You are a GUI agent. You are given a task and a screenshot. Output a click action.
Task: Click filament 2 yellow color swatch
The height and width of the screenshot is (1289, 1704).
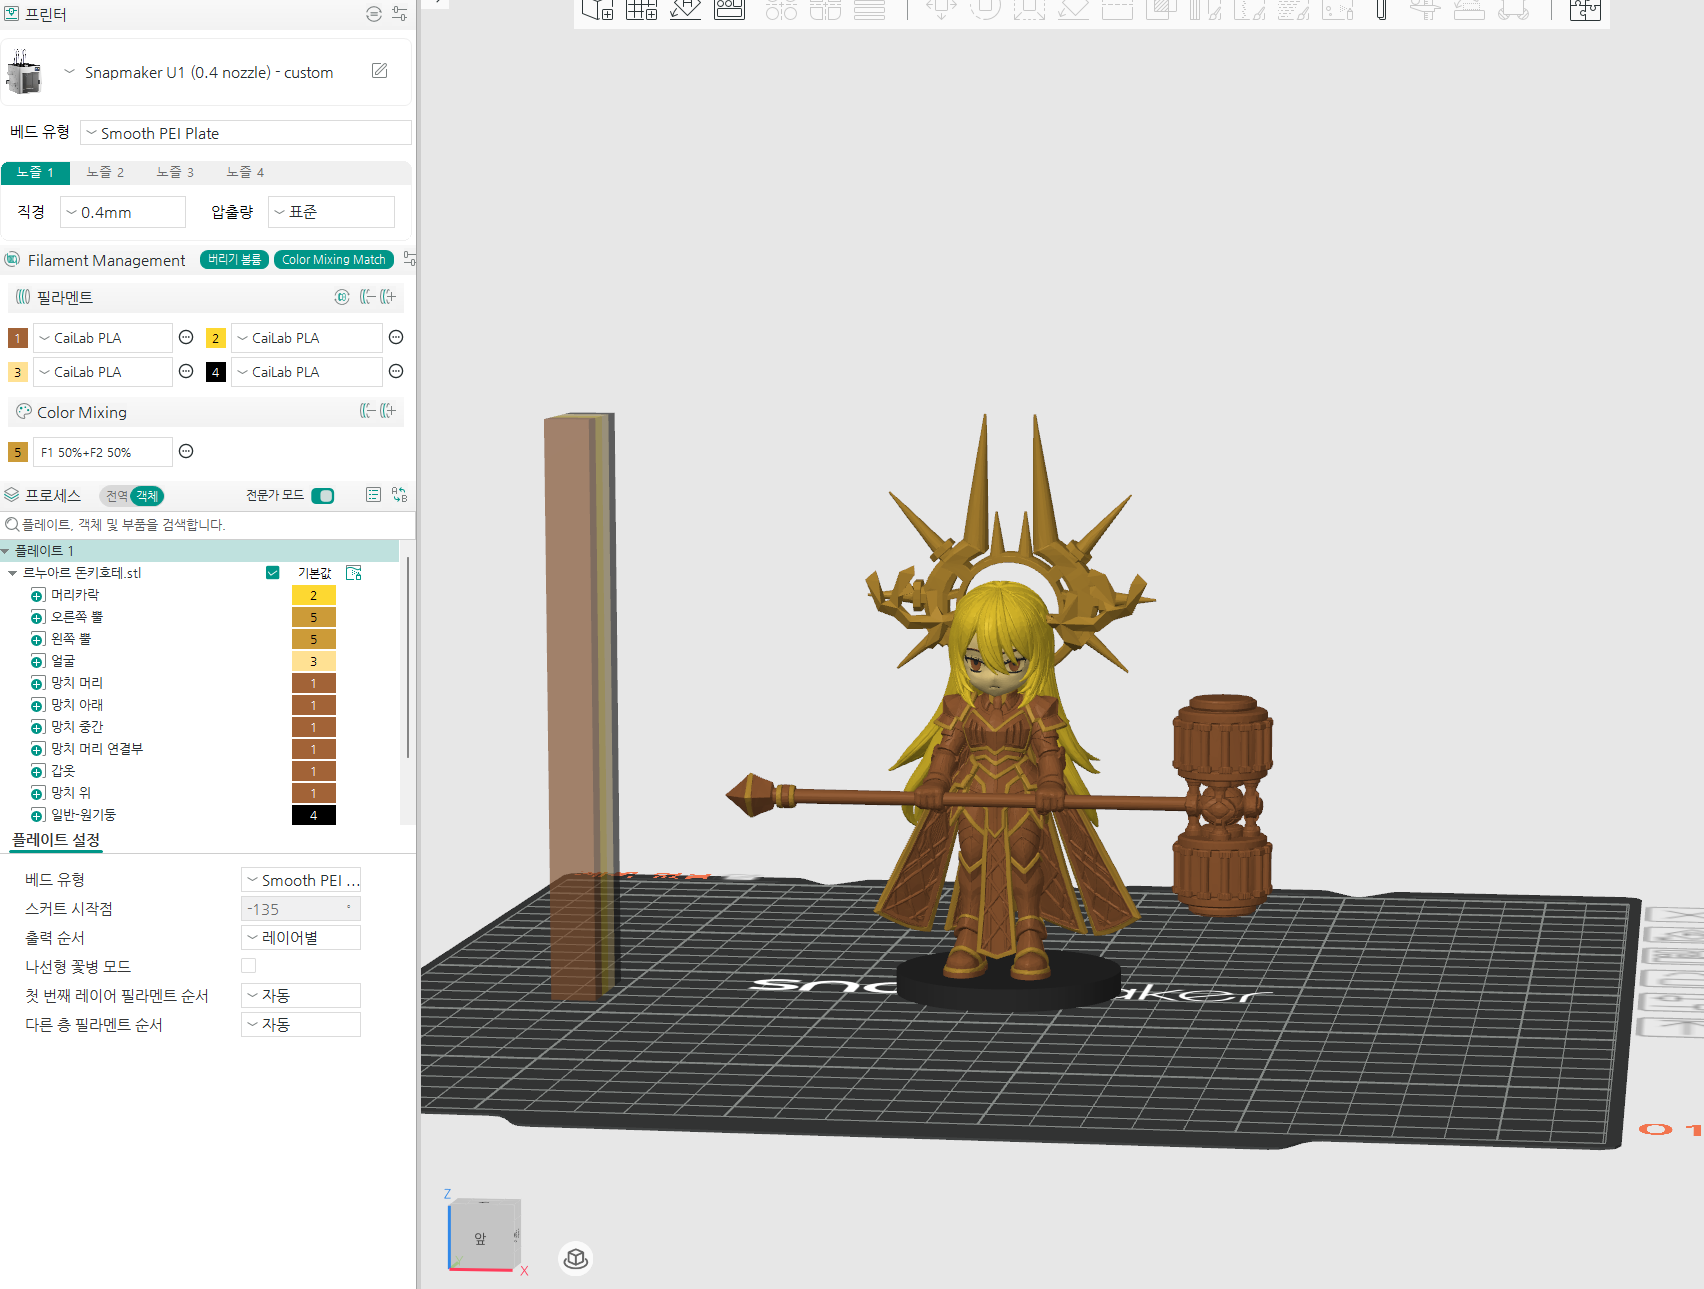215,338
